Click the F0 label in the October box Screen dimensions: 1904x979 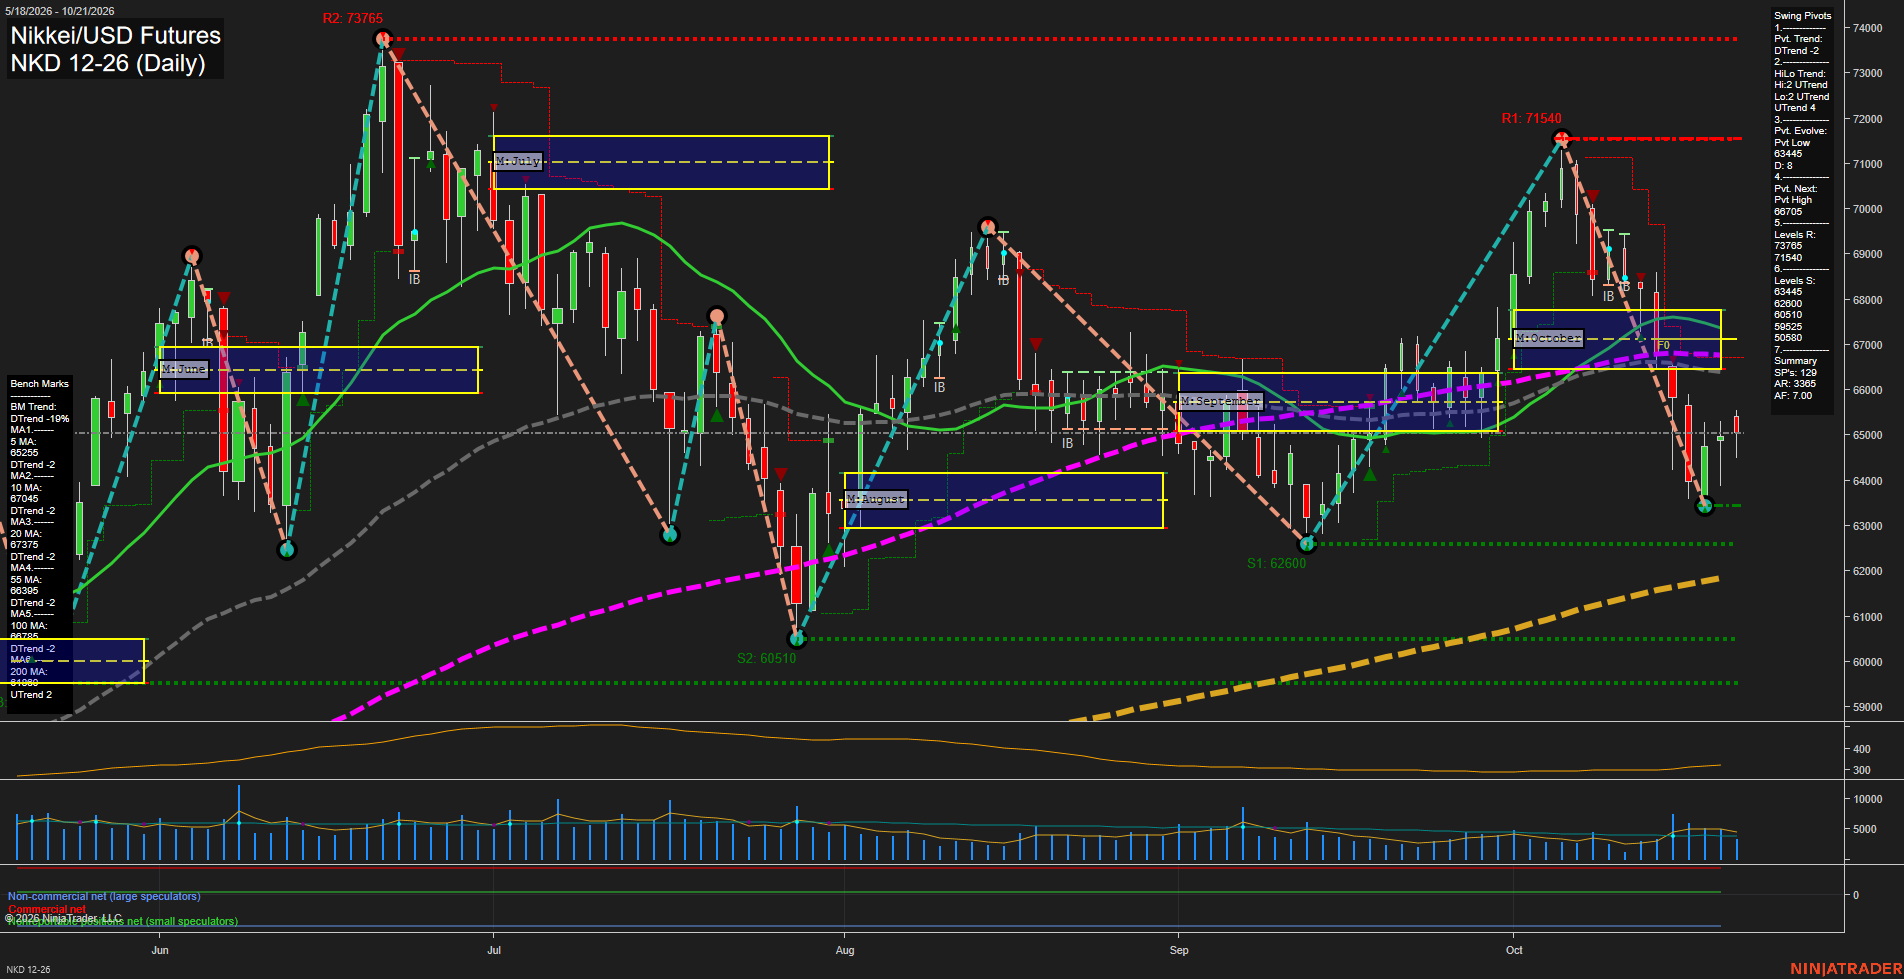click(x=1663, y=345)
